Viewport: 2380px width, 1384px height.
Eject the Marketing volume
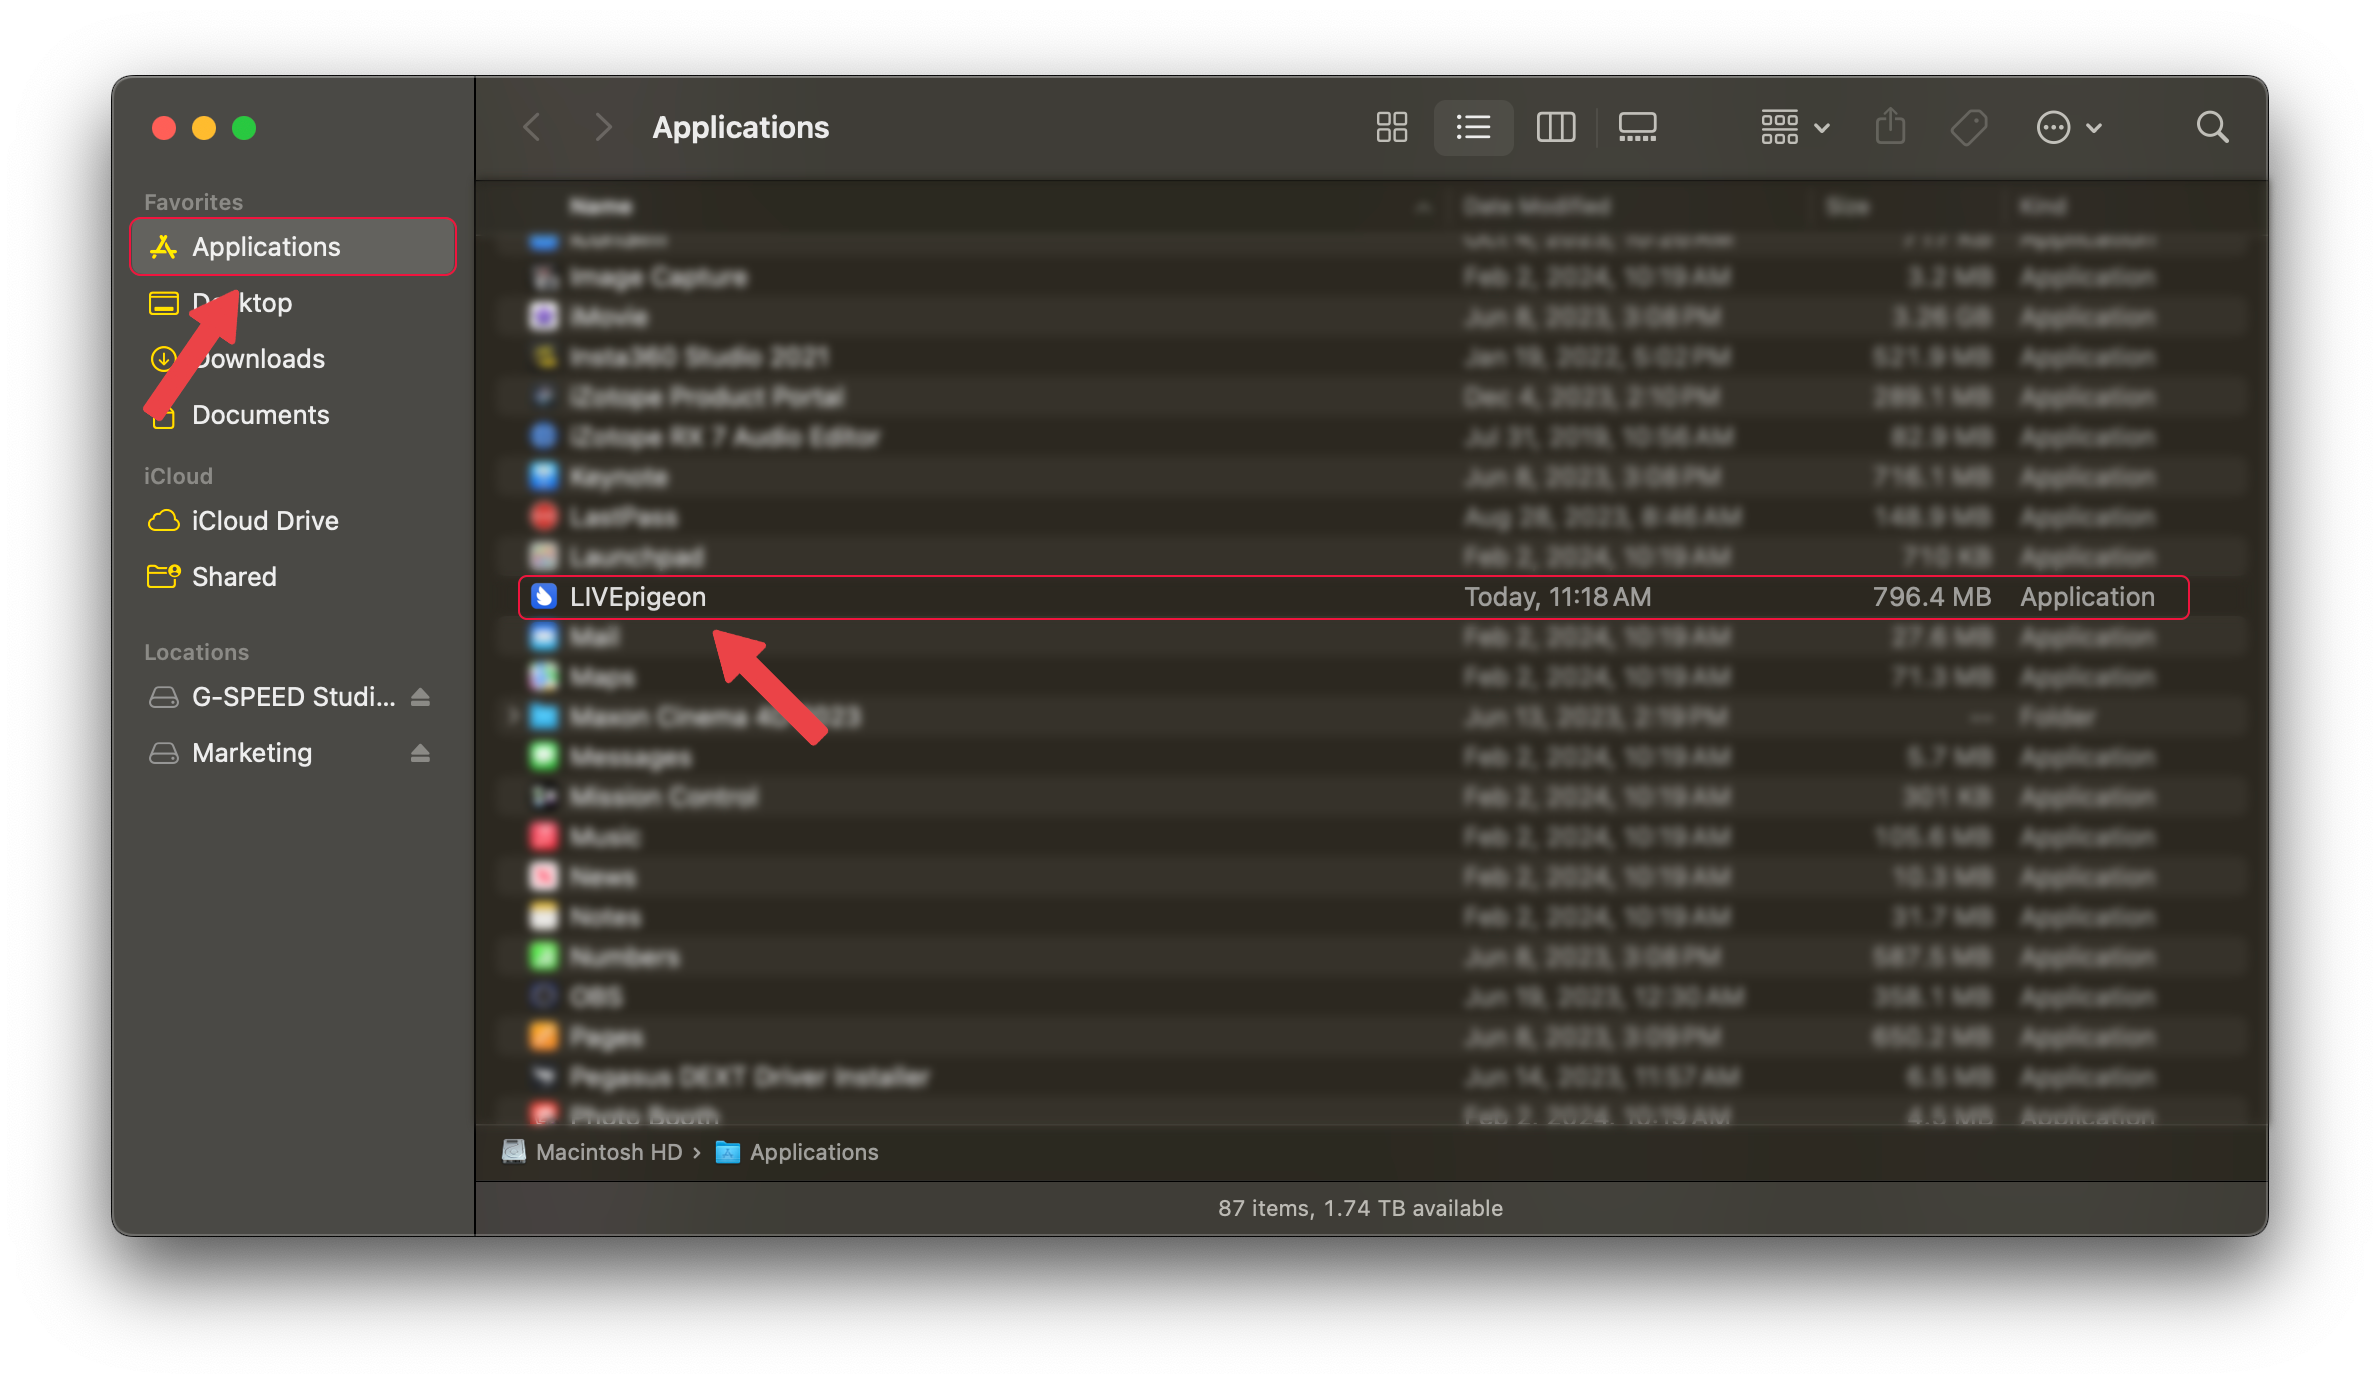[420, 753]
